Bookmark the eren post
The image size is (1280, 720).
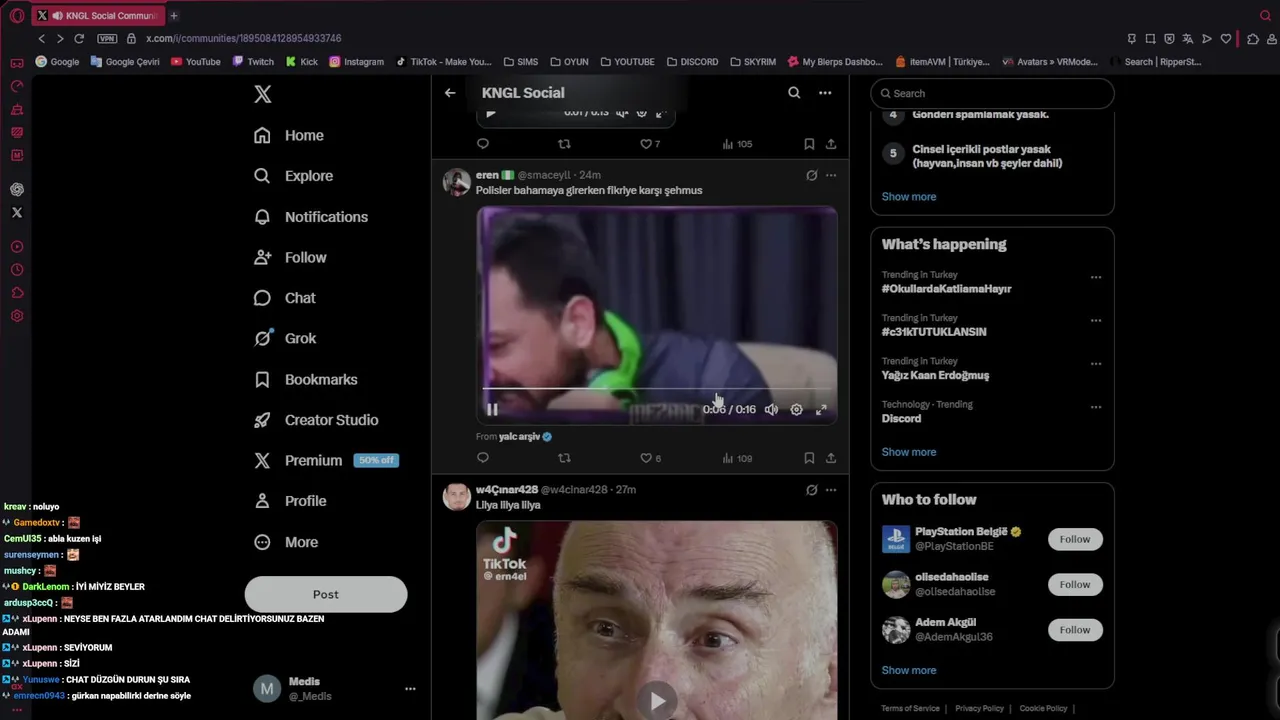coord(809,458)
